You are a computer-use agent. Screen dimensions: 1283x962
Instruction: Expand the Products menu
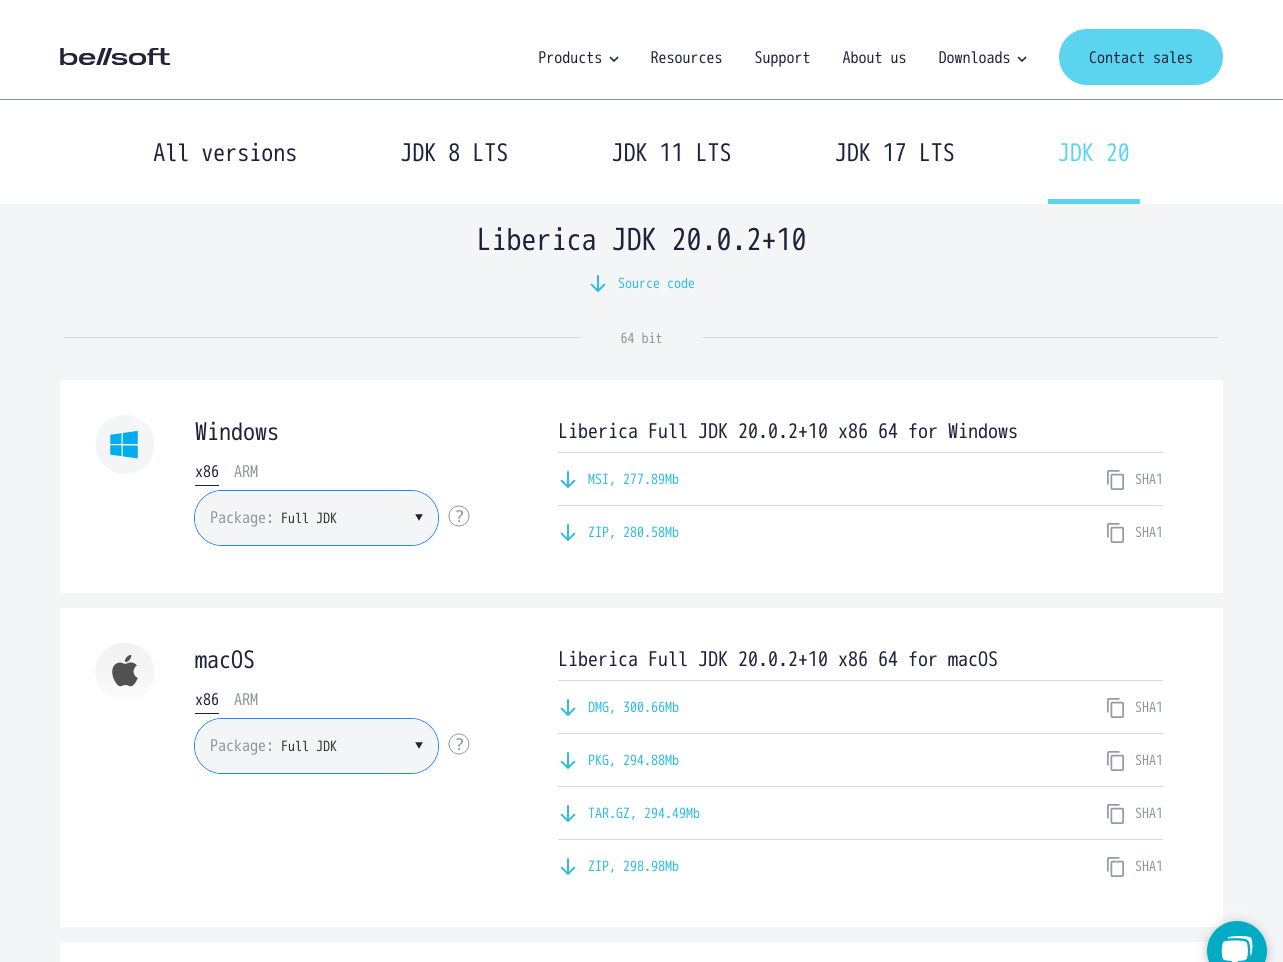[x=578, y=58]
